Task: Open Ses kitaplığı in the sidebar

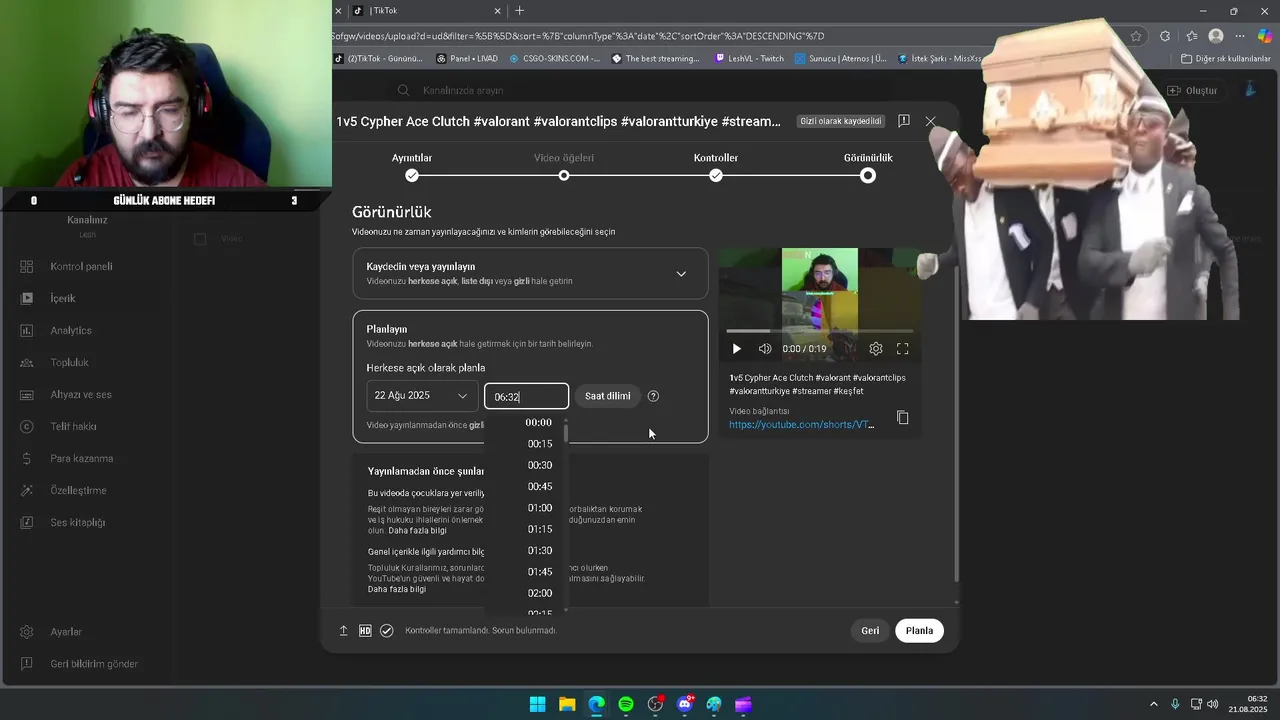Action: click(x=77, y=523)
